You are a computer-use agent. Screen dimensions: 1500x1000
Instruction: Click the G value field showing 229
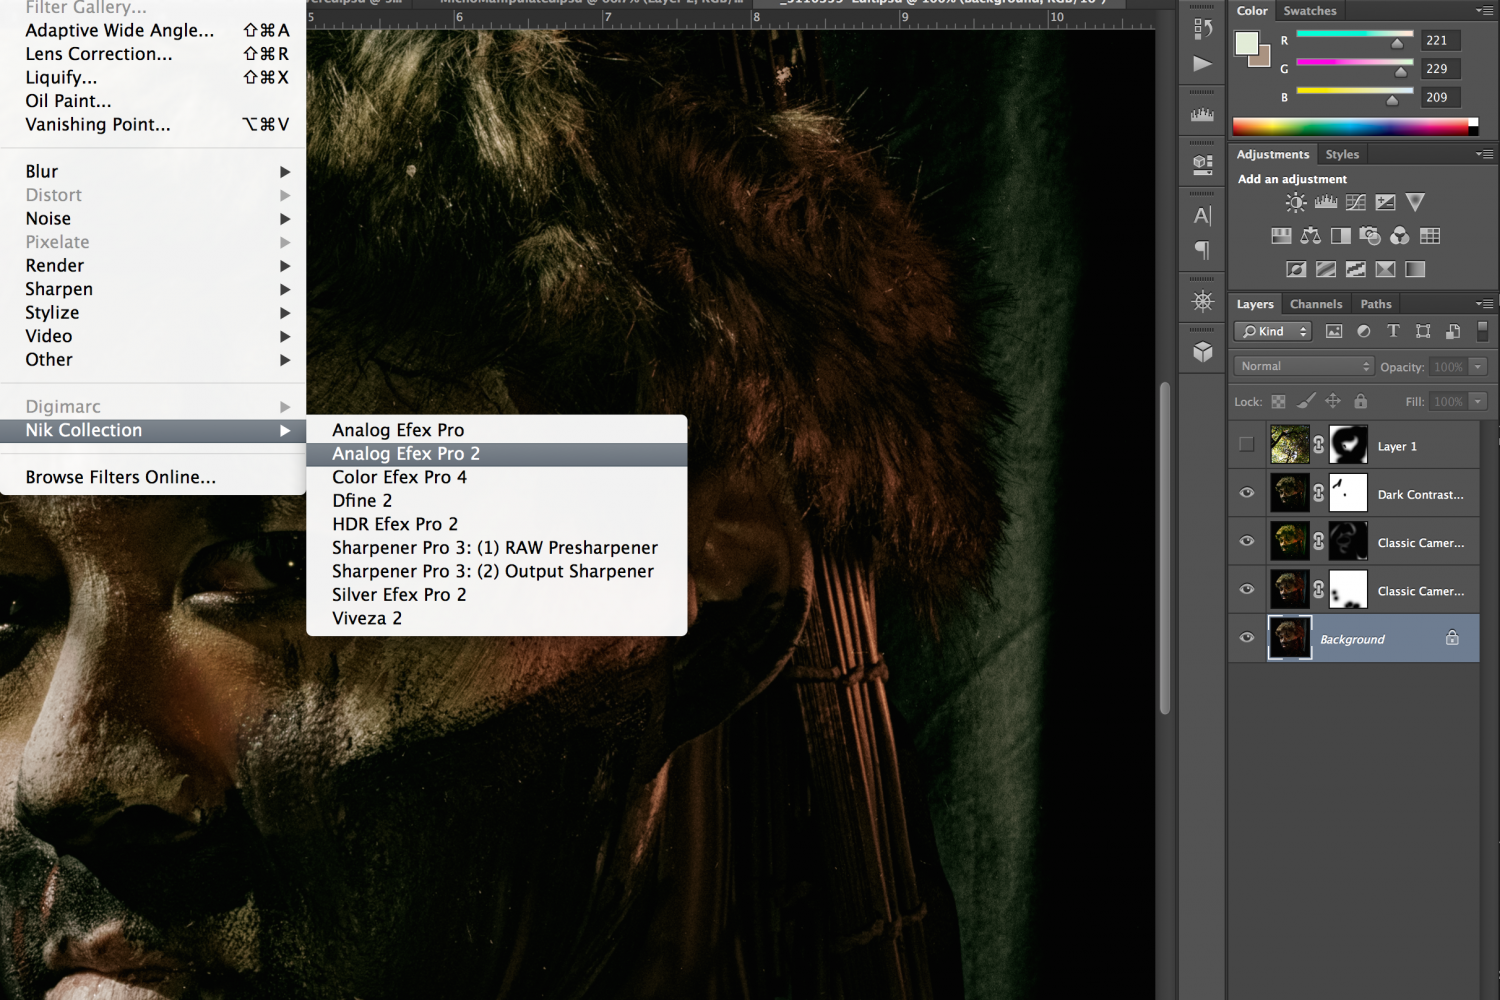pos(1440,69)
